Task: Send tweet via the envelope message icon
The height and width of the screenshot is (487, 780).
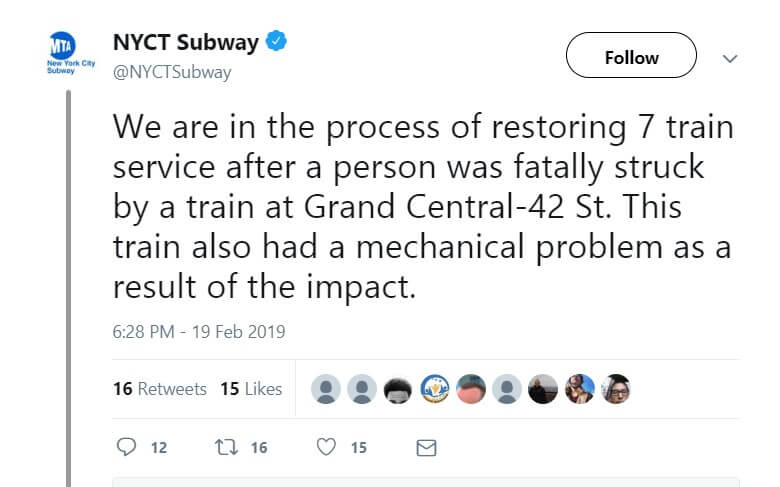Action: [426, 448]
